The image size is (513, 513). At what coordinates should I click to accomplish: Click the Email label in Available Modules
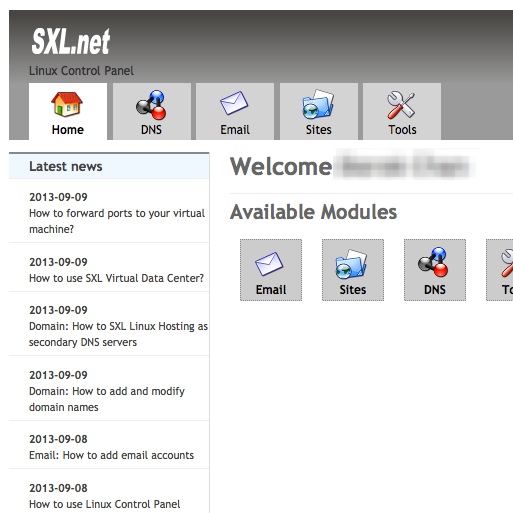[271, 290]
